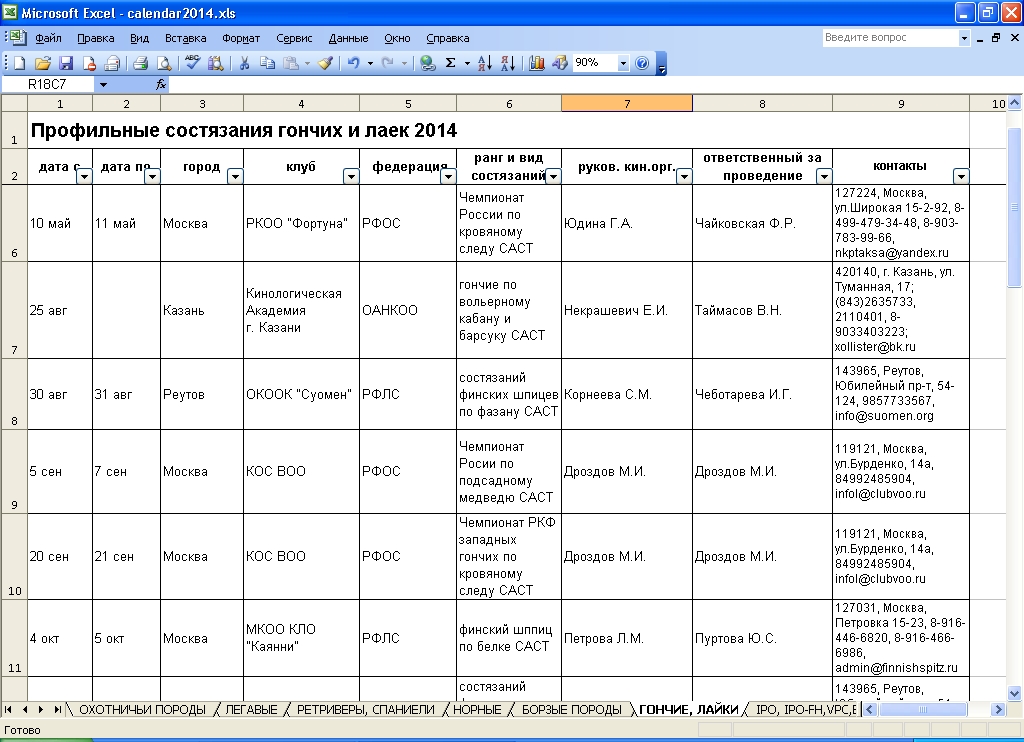Expand the 'контакты' filter arrow
The height and width of the screenshot is (742, 1024).
pos(961,176)
